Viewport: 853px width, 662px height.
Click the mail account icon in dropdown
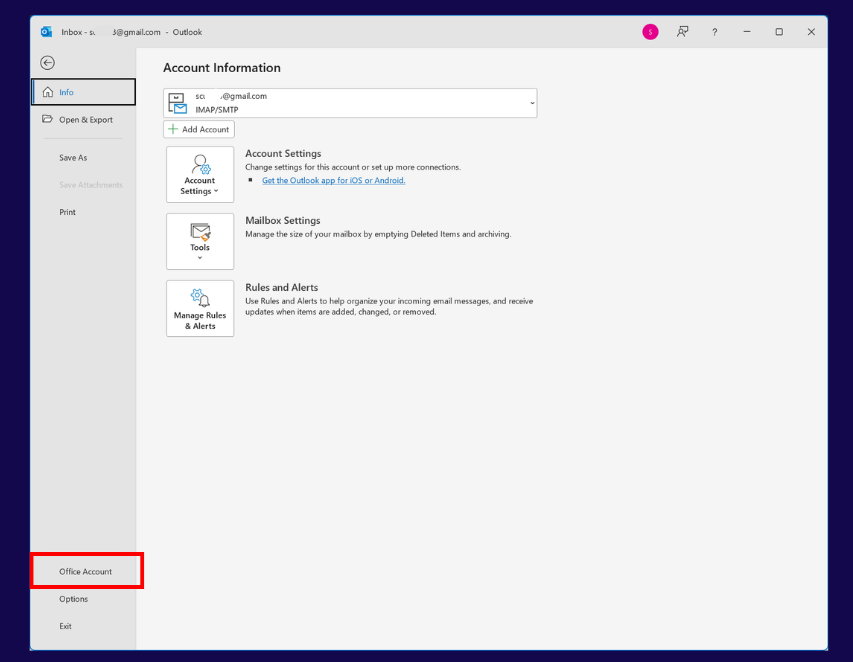(177, 103)
